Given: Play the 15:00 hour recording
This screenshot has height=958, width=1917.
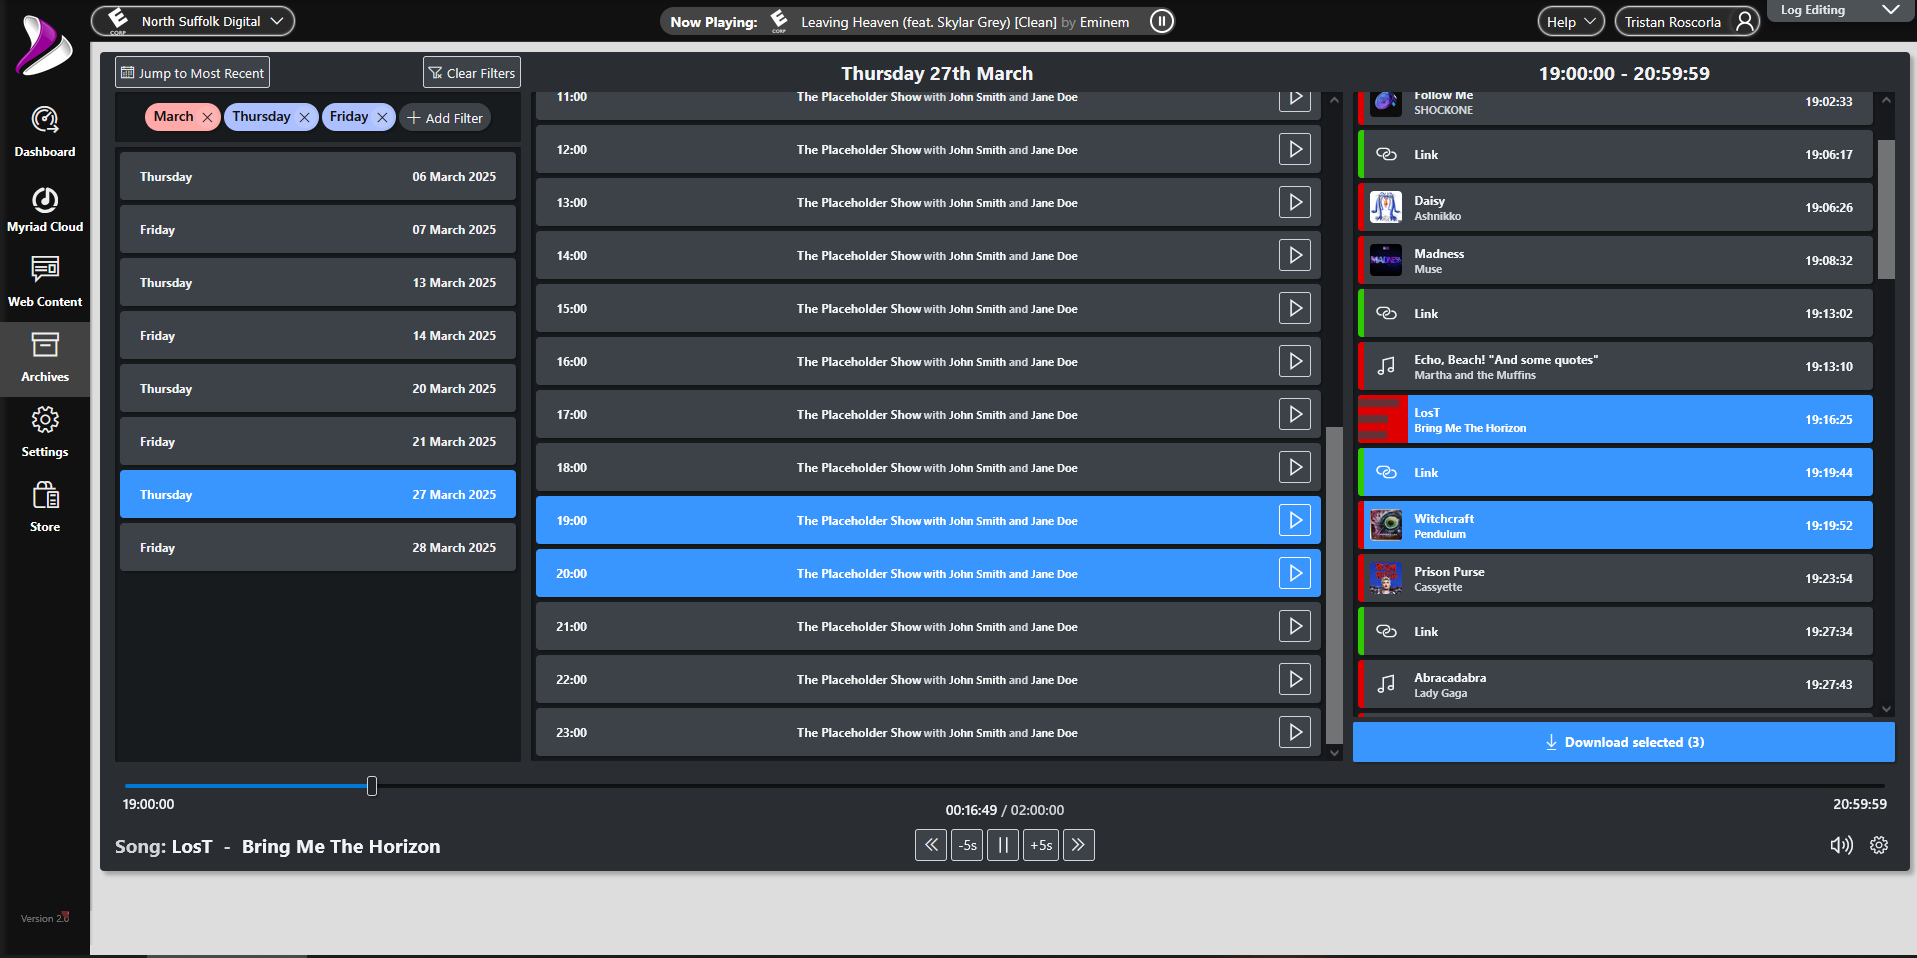Looking at the screenshot, I should (1295, 308).
